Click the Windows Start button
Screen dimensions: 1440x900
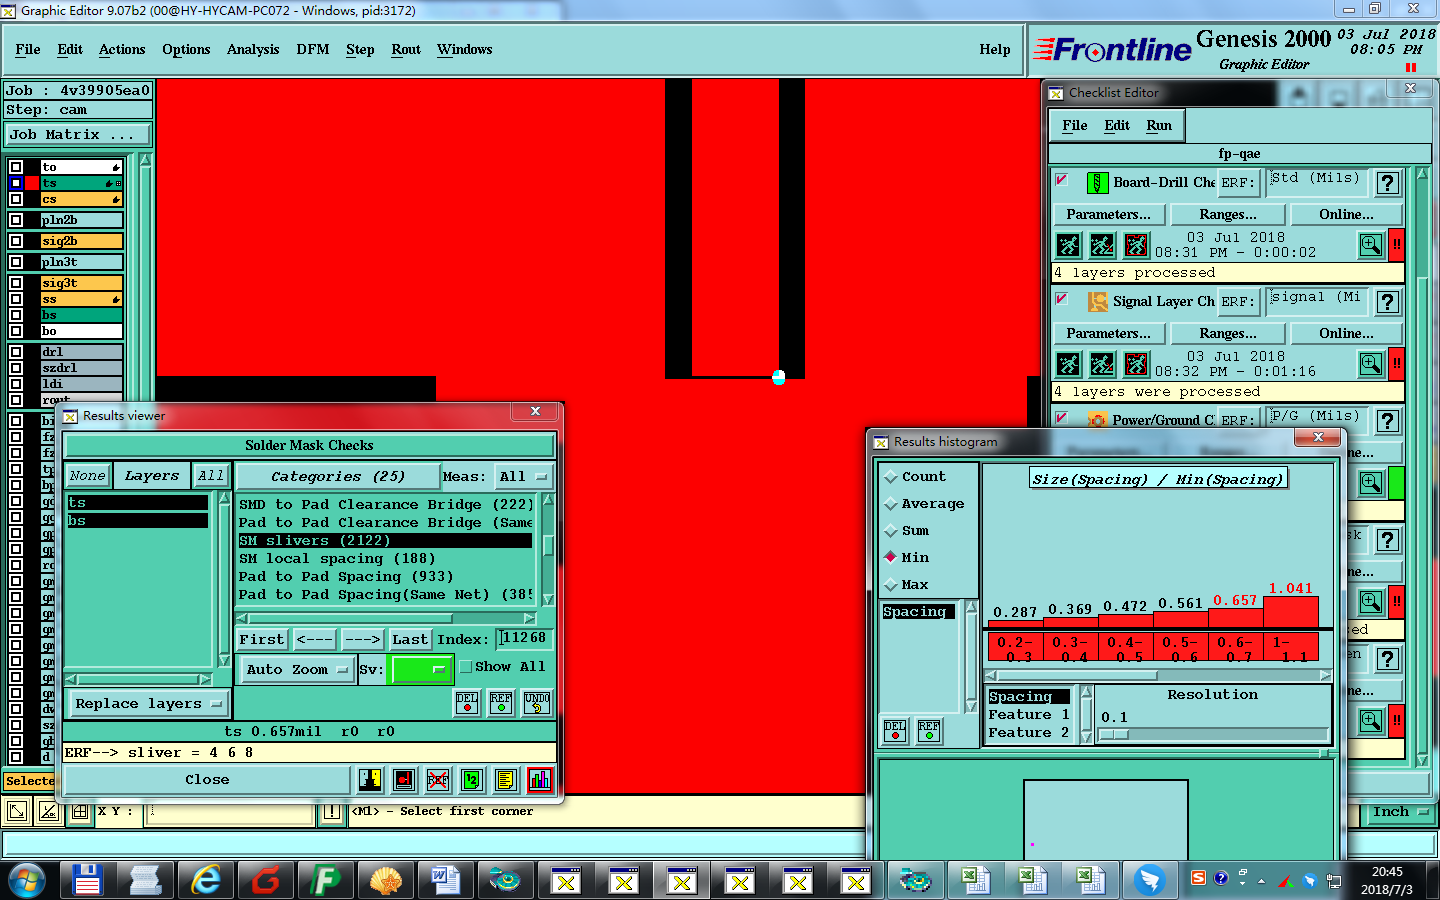click(27, 880)
